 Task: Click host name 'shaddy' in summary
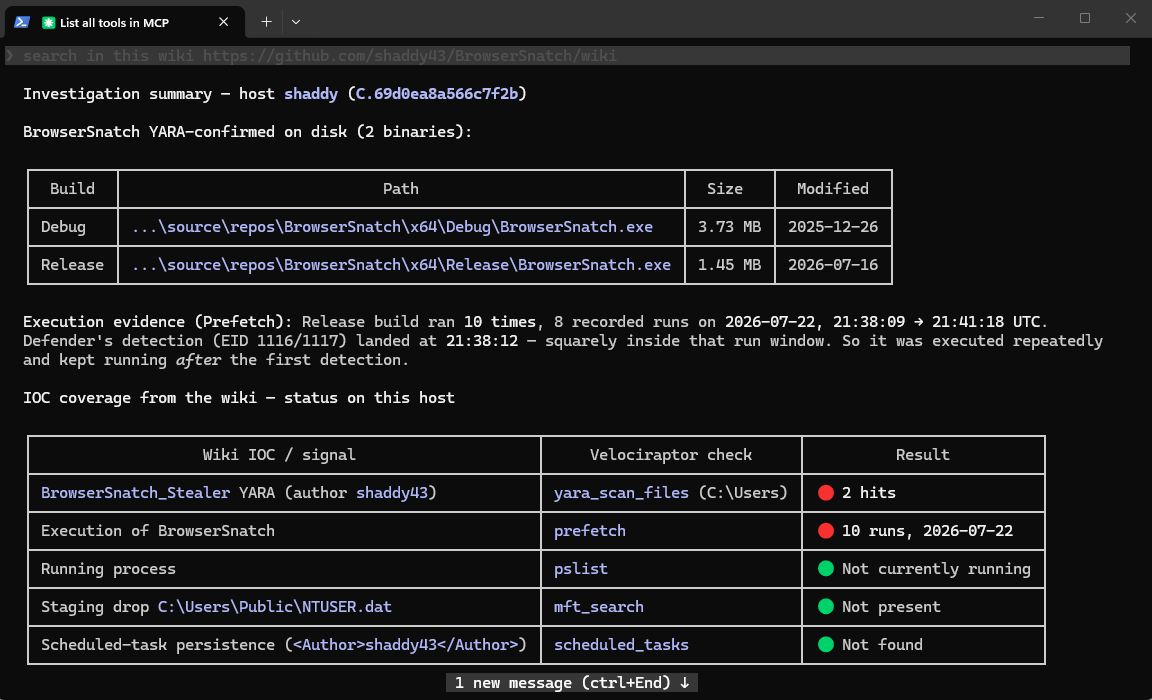point(311,94)
